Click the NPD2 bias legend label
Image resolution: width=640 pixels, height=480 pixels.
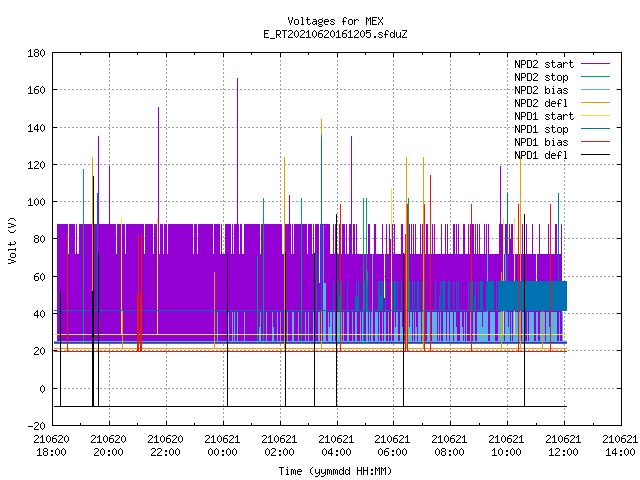tap(541, 90)
